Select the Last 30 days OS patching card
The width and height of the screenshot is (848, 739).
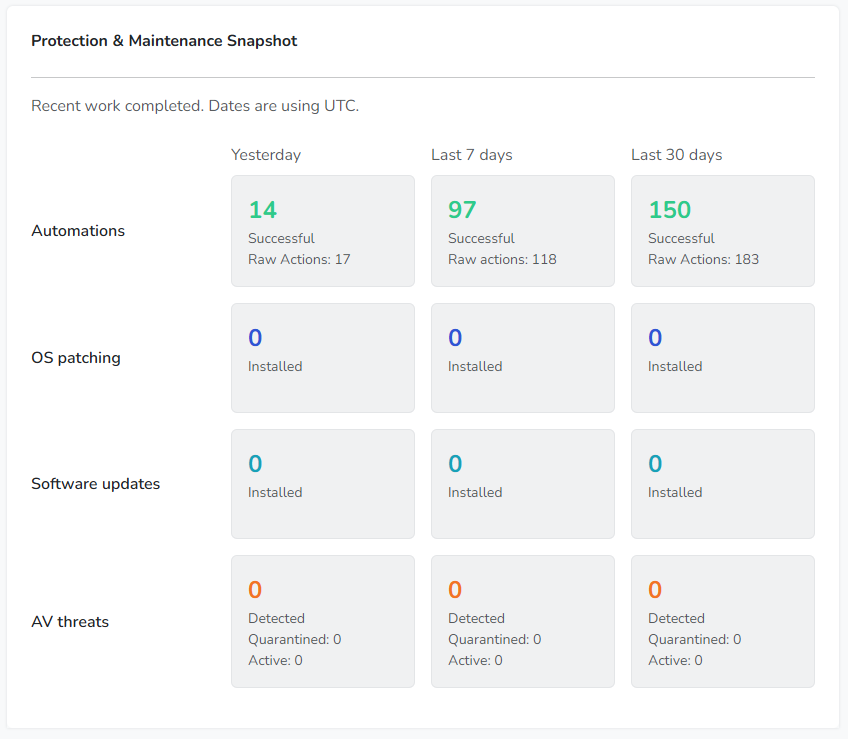coord(722,358)
